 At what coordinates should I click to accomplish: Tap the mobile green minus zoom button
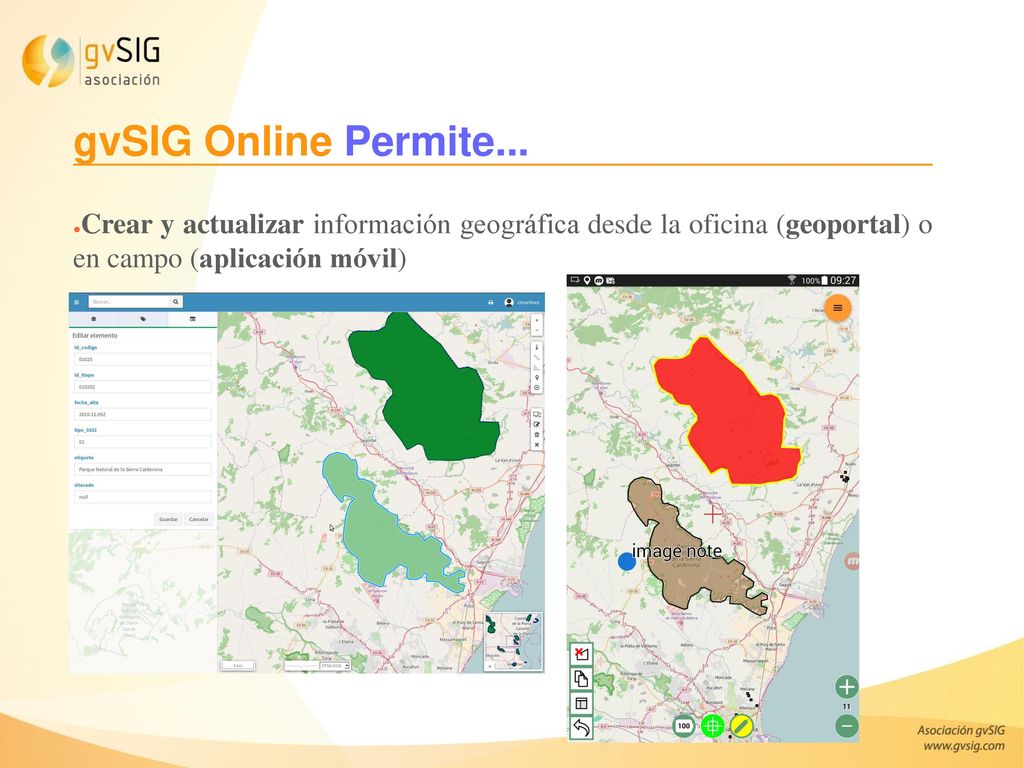click(847, 726)
